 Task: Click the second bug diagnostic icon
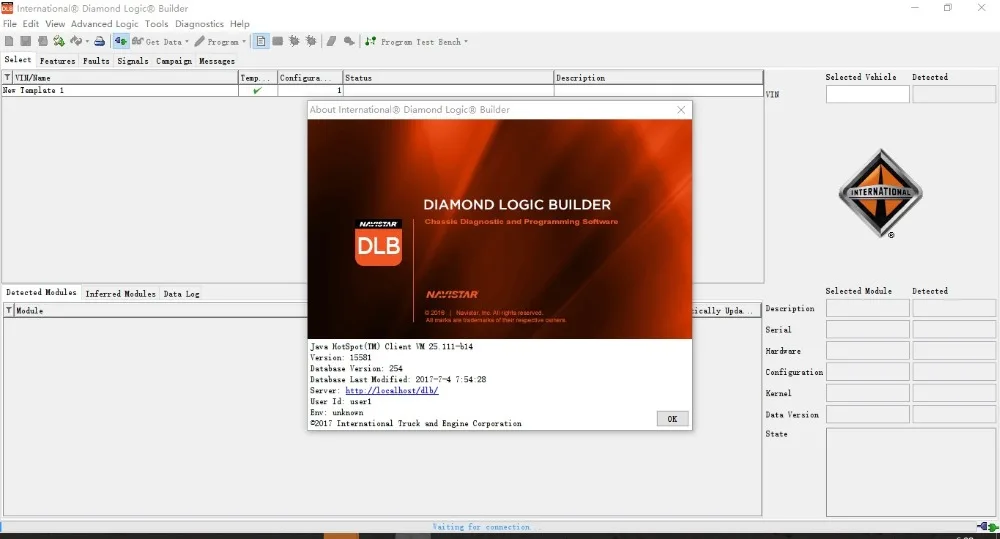pos(311,41)
